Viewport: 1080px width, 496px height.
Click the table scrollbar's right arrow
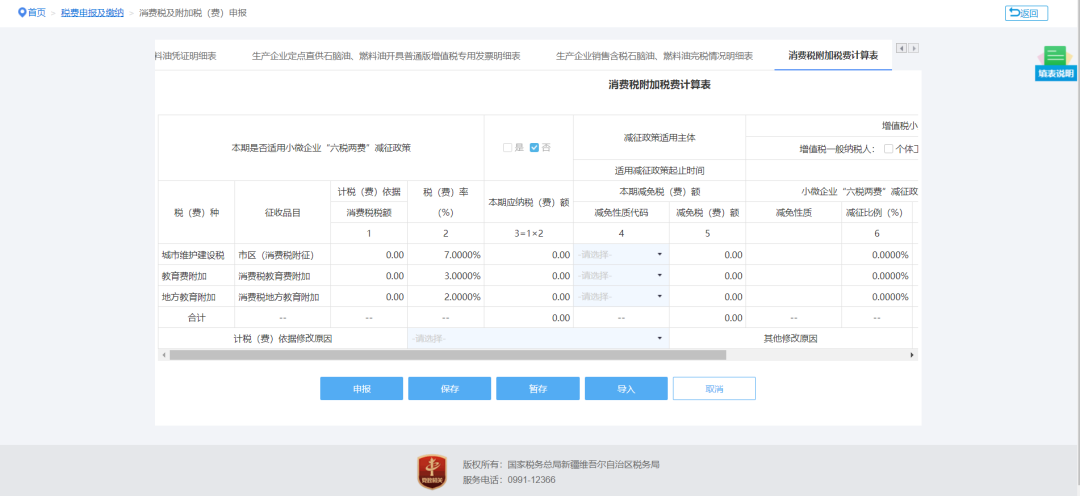[x=912, y=355]
